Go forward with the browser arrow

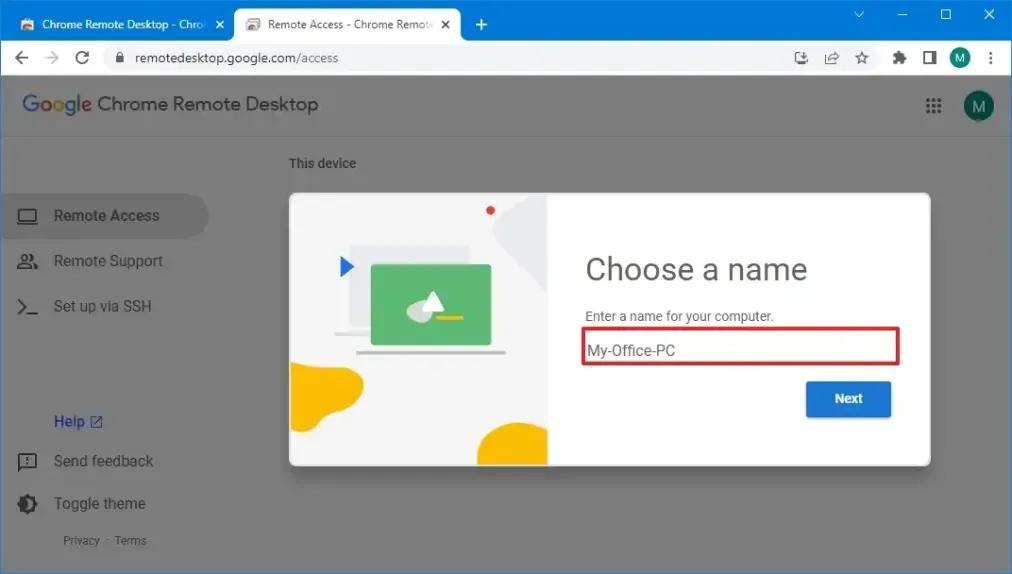tap(52, 57)
